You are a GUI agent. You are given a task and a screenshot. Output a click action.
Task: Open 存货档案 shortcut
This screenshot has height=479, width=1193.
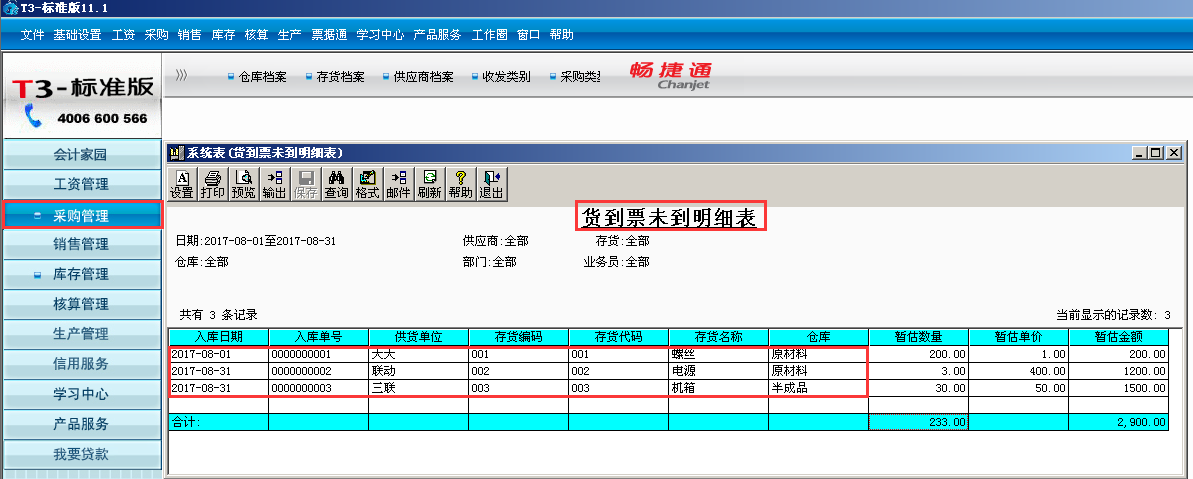[x=335, y=77]
